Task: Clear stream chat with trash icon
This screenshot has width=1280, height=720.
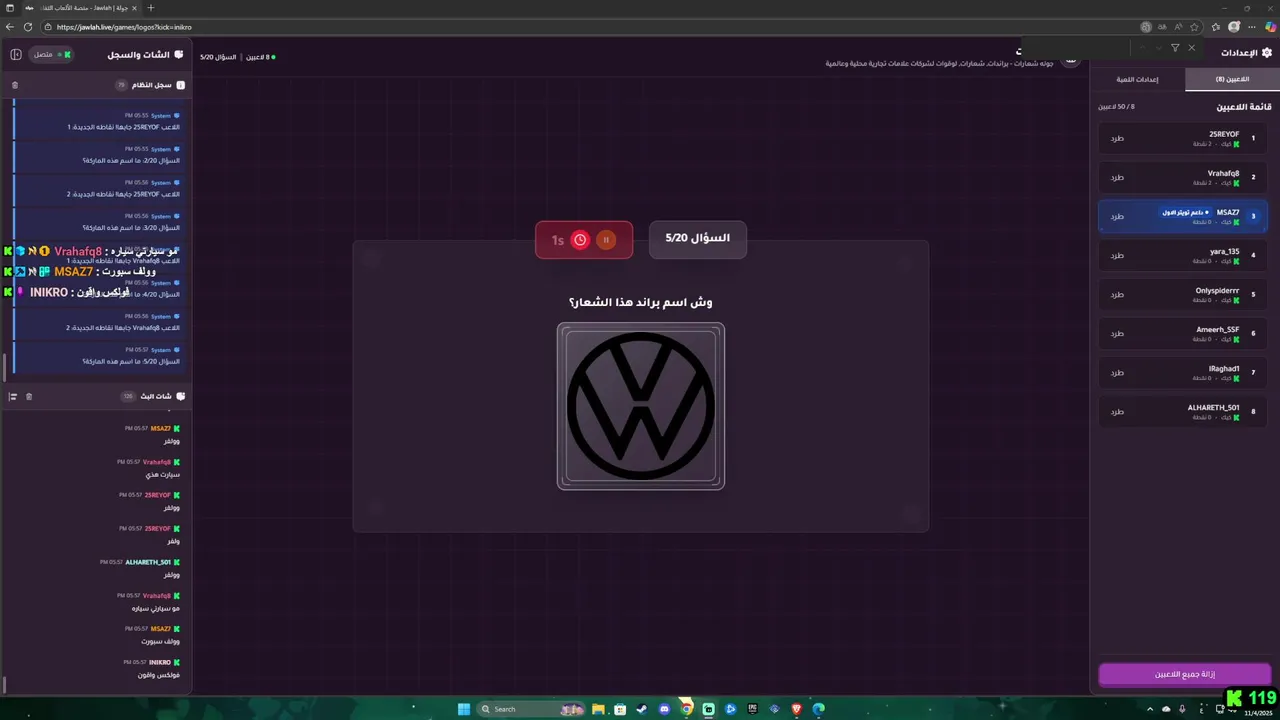Action: point(29,396)
